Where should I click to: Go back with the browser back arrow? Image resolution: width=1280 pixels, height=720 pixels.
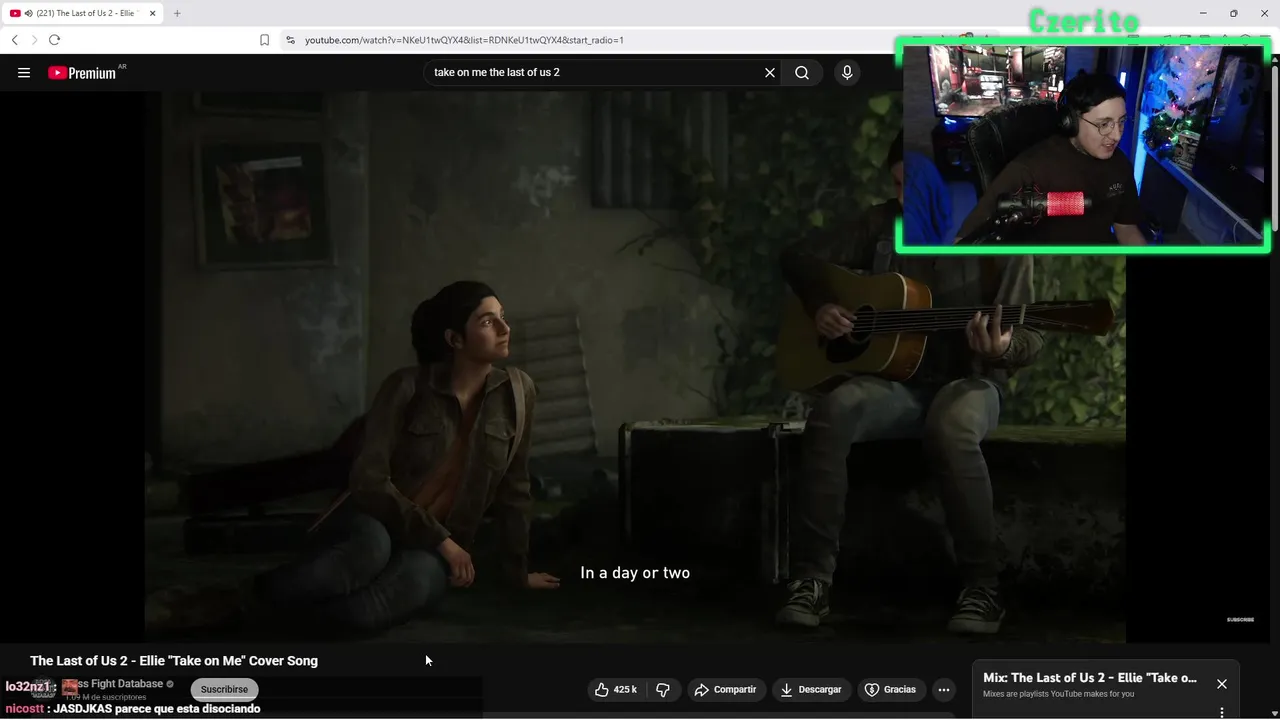click(14, 40)
